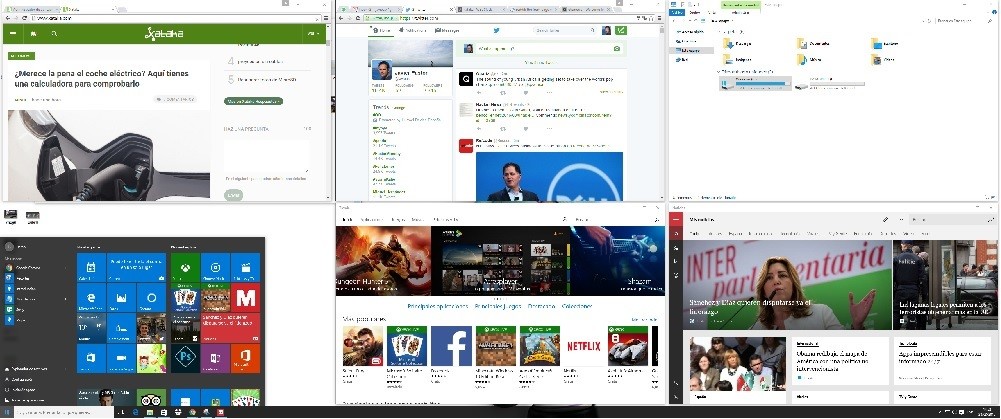Click the search icon in the Store window

(656, 220)
